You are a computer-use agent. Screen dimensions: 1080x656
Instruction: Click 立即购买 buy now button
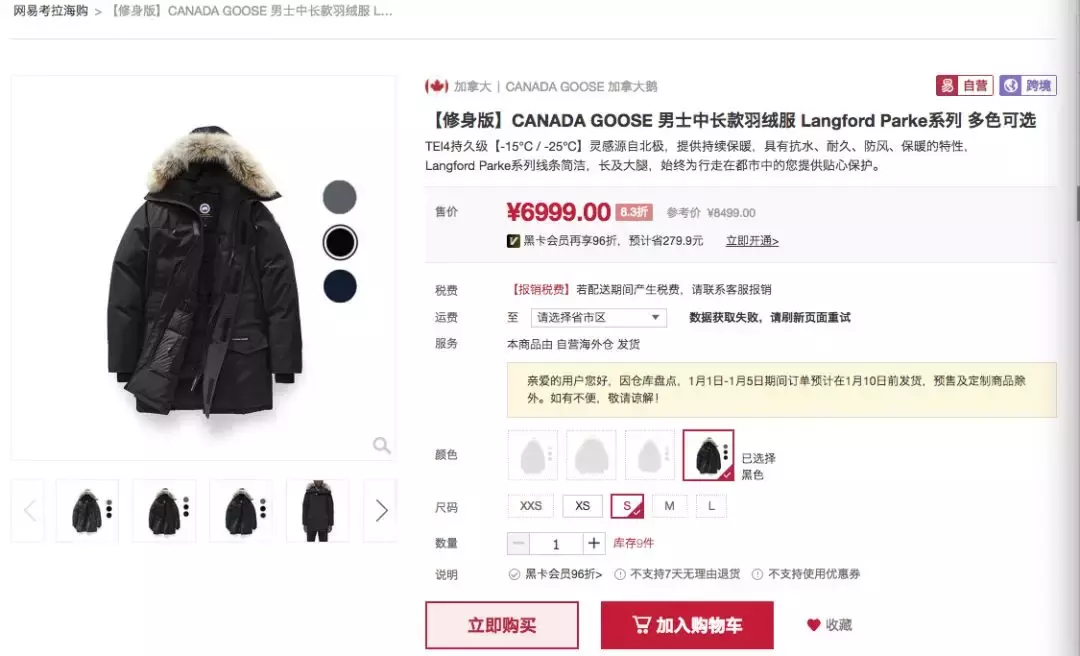(501, 625)
